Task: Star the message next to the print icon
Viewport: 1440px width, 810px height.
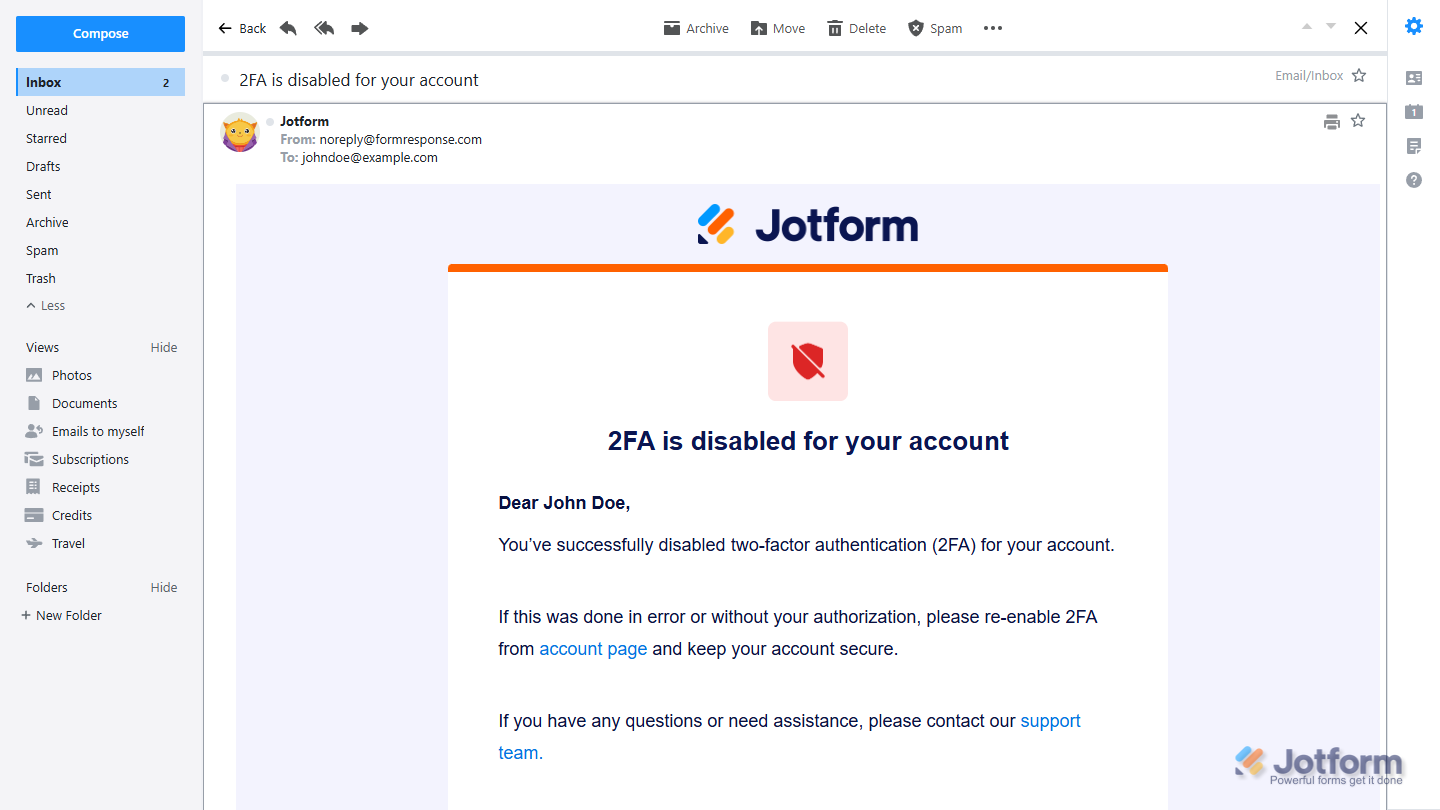Action: tap(1357, 120)
